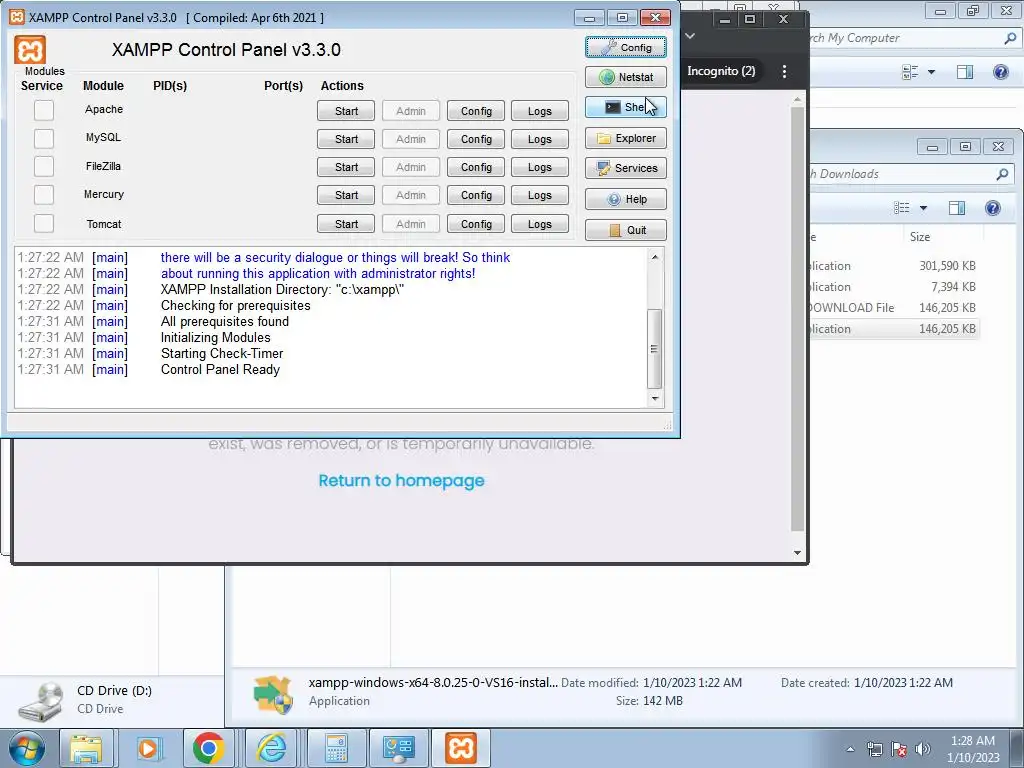1024x768 pixels.
Task: Toggle FileZilla service checkbox
Action: (x=44, y=167)
